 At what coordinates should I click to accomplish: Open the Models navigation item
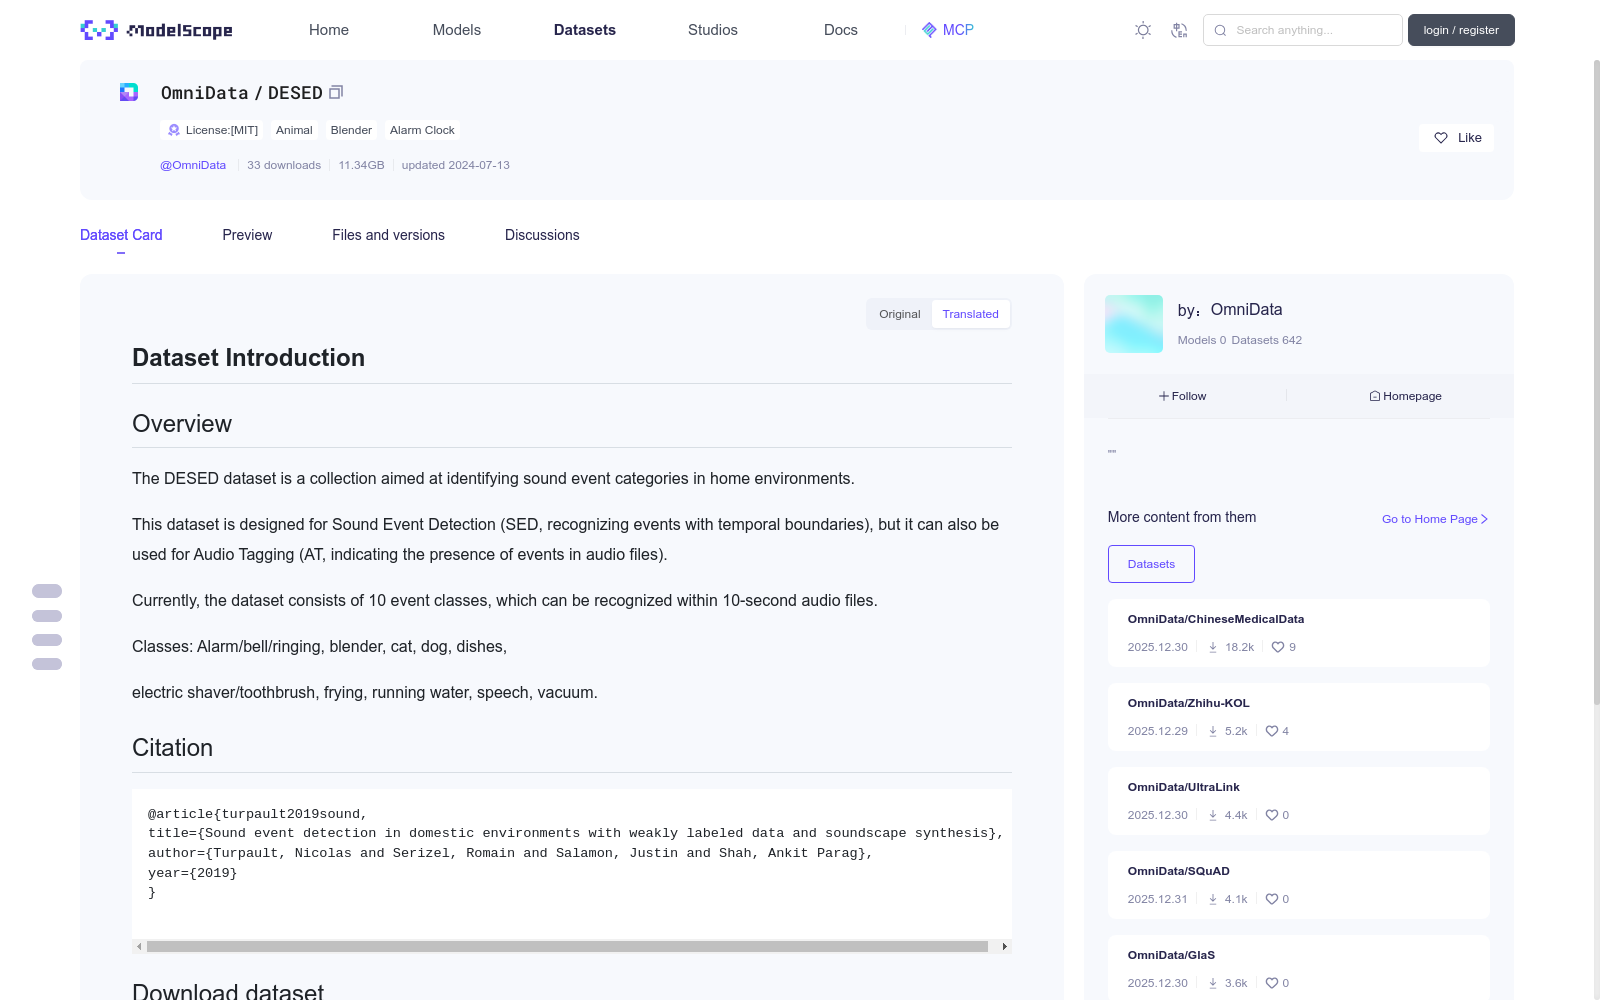(457, 30)
